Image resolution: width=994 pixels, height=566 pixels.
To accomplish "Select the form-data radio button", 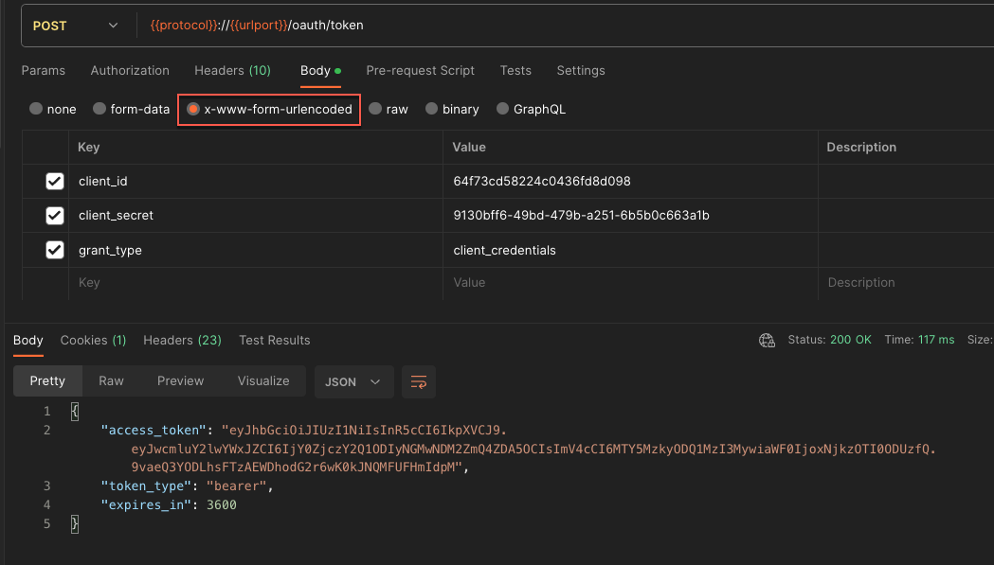I will (100, 108).
